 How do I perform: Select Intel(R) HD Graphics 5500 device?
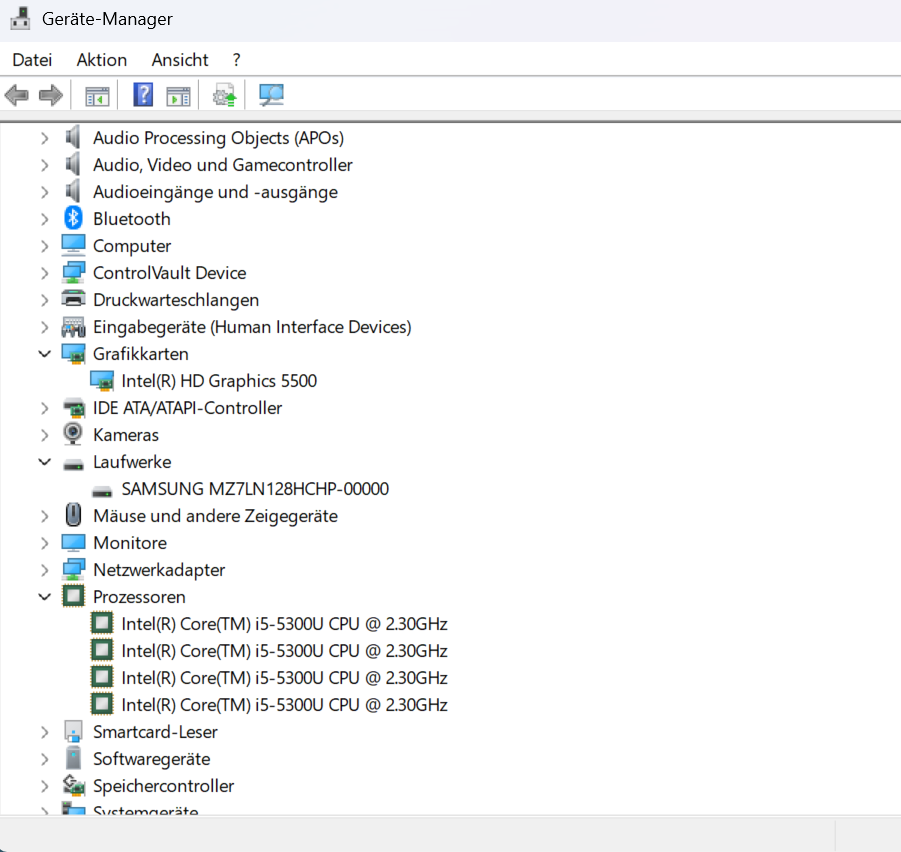(x=219, y=381)
